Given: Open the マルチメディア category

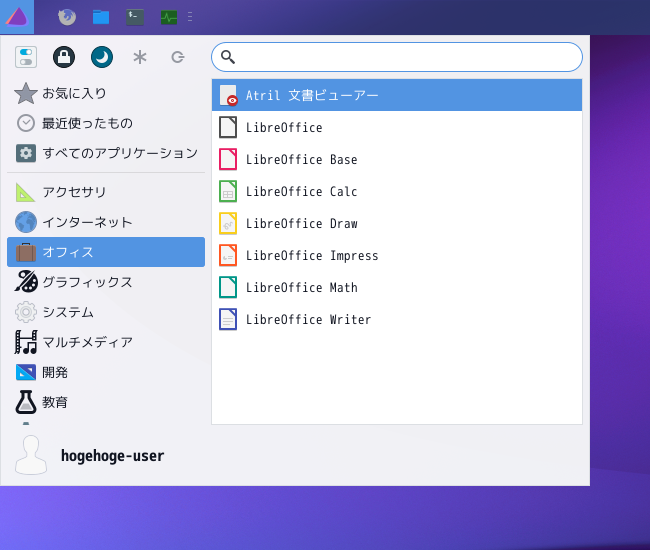Looking at the screenshot, I should click(106, 342).
